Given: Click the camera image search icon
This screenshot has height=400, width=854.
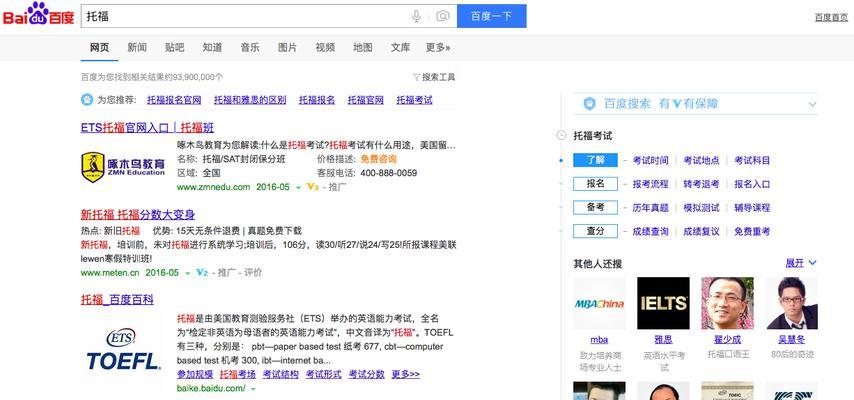Looking at the screenshot, I should [x=443, y=16].
